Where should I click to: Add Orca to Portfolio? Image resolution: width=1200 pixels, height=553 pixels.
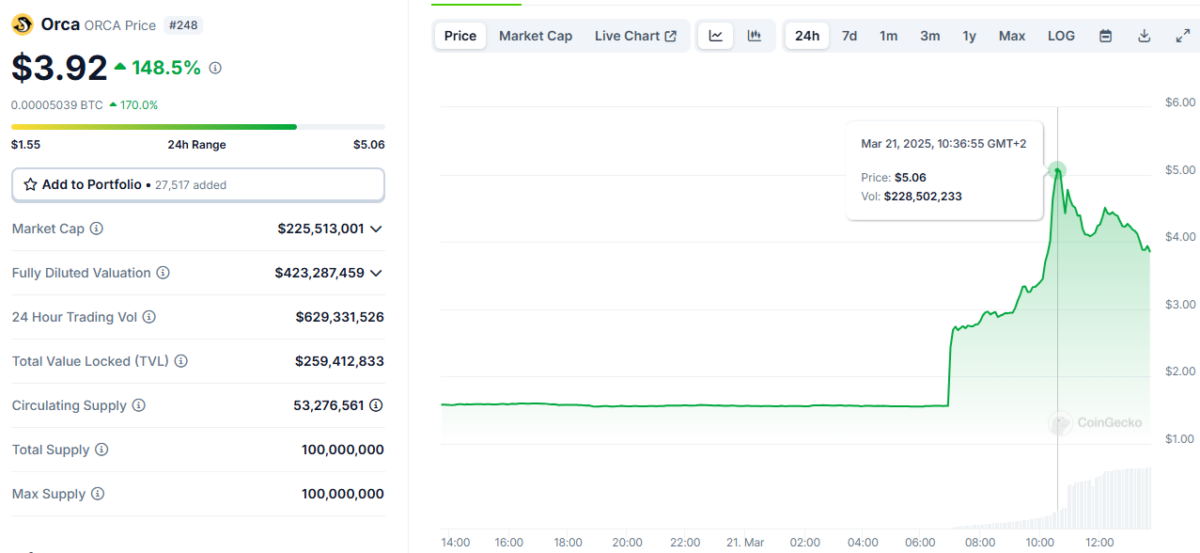click(x=198, y=185)
